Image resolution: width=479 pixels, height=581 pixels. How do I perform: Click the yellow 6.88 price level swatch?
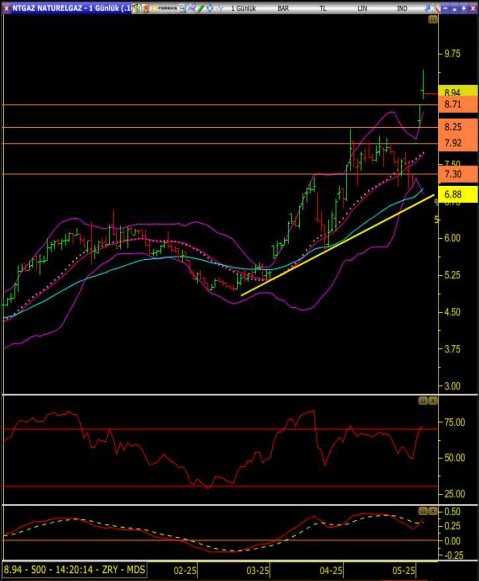point(458,194)
